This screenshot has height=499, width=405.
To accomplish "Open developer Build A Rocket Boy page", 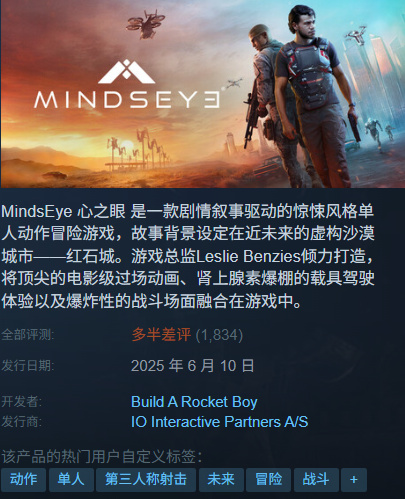I will (194, 402).
